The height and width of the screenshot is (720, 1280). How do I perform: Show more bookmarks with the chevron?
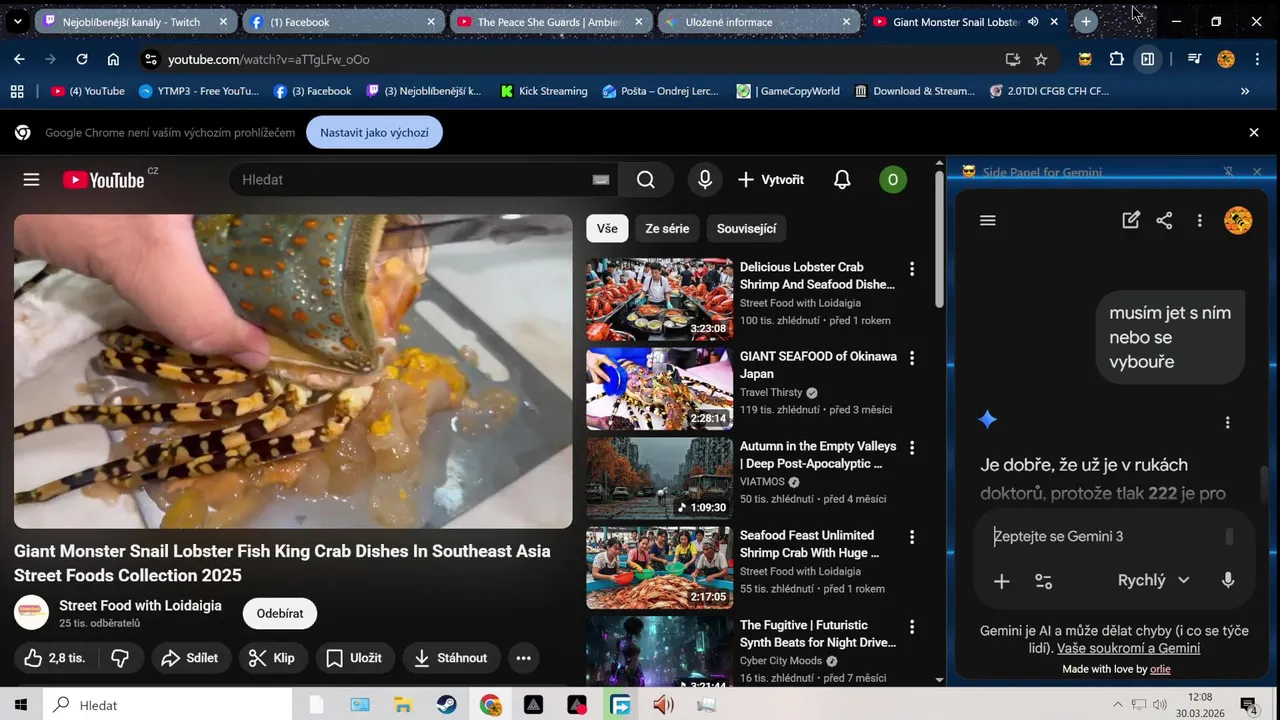point(1245,91)
